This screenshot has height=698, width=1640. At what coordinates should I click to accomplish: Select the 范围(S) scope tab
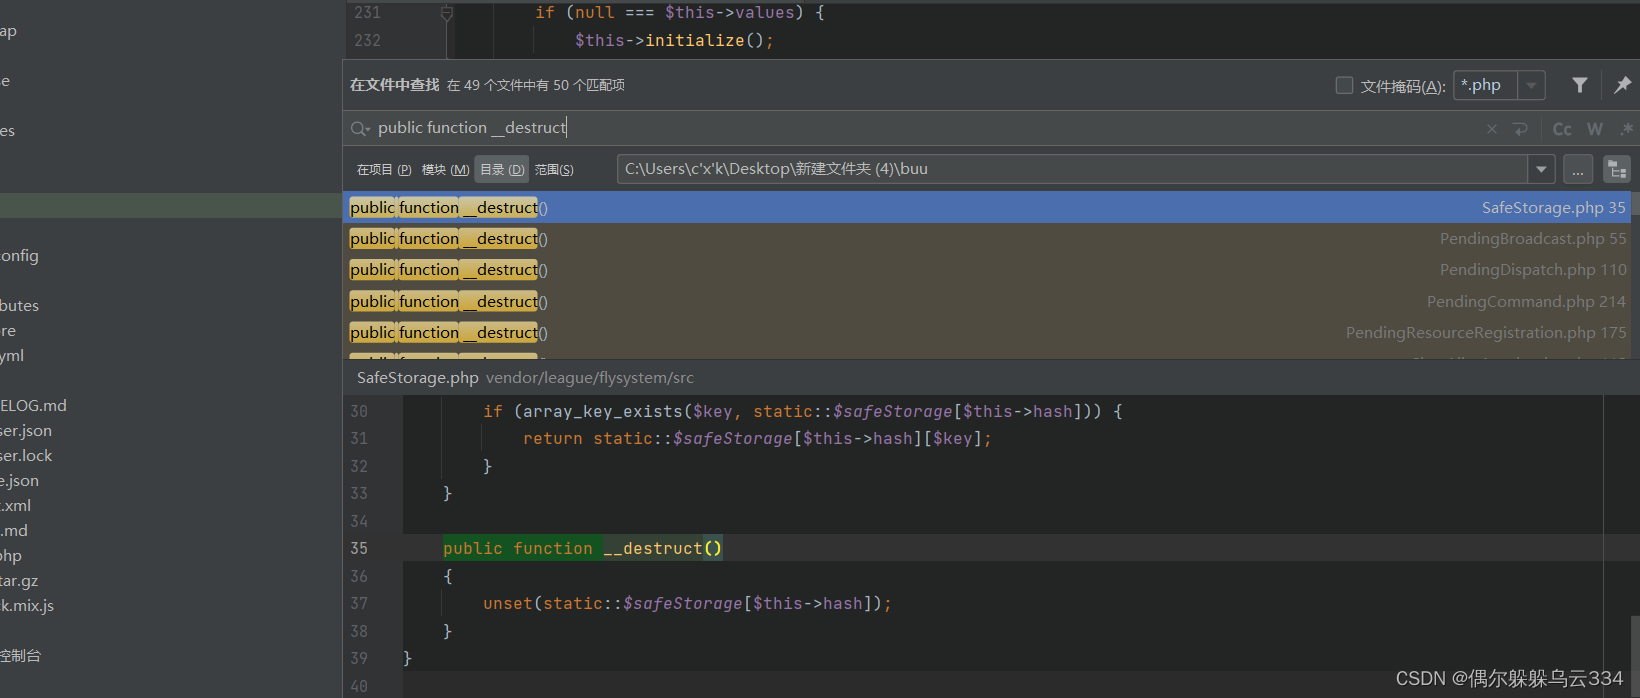click(554, 170)
